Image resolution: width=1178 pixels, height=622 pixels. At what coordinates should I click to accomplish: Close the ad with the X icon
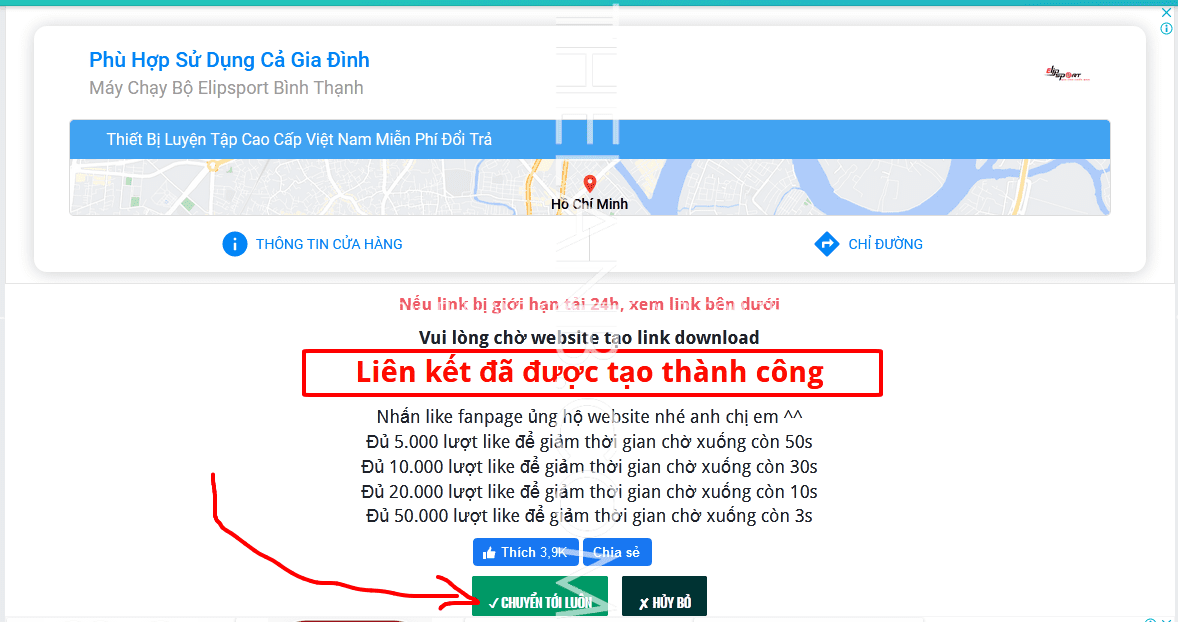1166,13
